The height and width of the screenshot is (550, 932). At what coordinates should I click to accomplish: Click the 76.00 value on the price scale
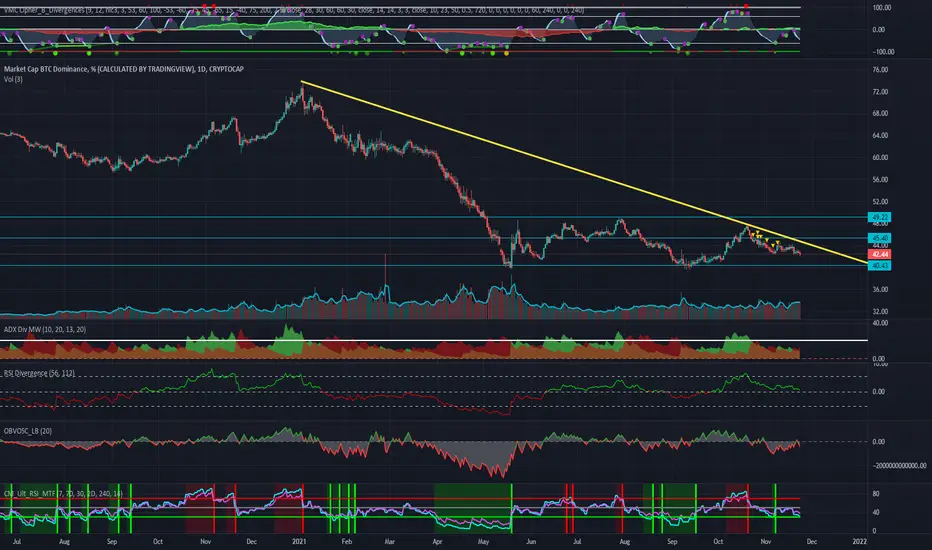[x=880, y=70]
